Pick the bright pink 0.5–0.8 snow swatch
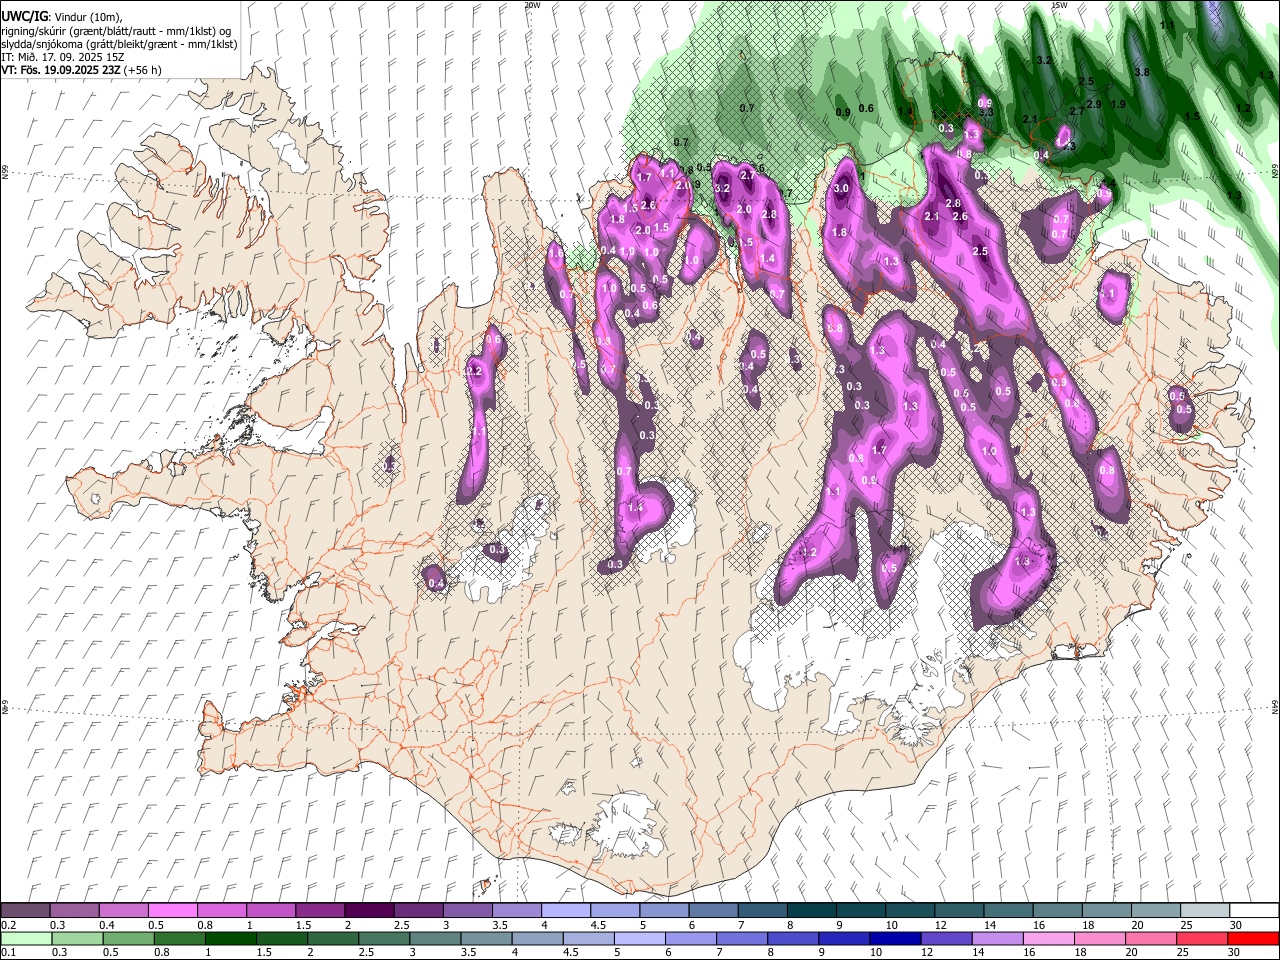Image resolution: width=1280 pixels, height=960 pixels. coord(173,911)
